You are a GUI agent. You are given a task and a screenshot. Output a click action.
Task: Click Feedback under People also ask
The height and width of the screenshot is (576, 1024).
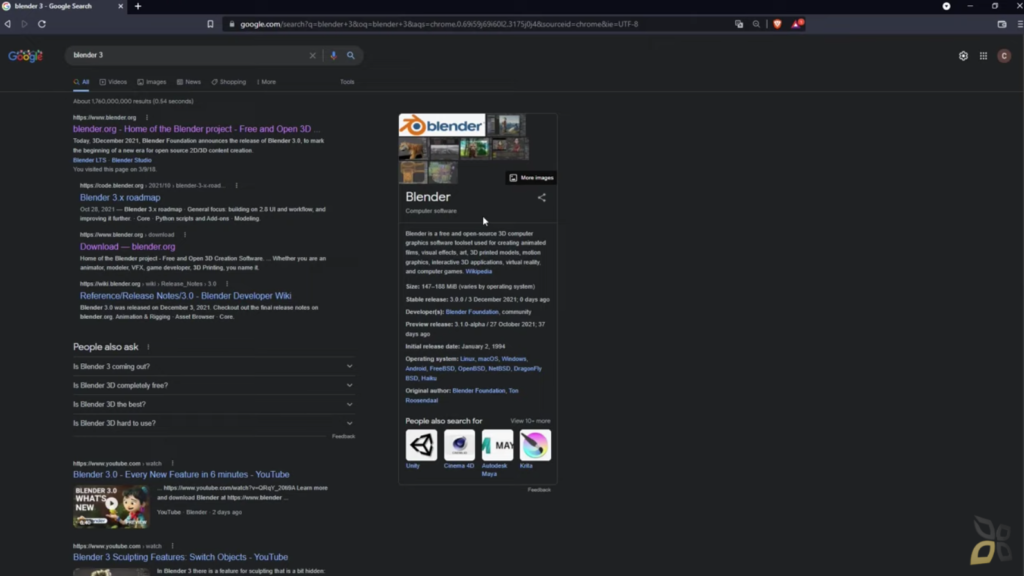tap(344, 437)
